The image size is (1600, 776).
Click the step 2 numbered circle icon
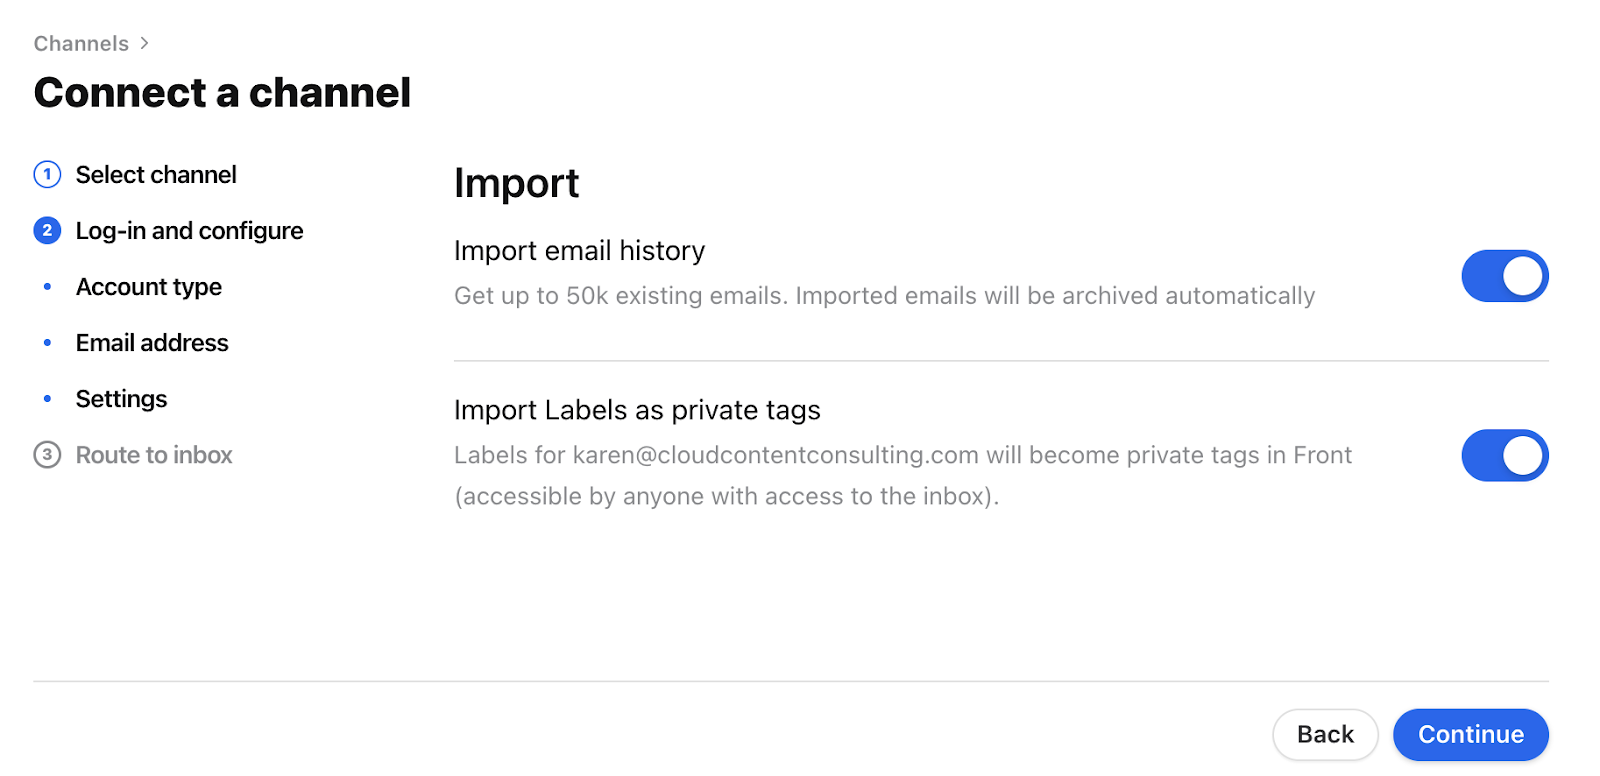pos(47,230)
